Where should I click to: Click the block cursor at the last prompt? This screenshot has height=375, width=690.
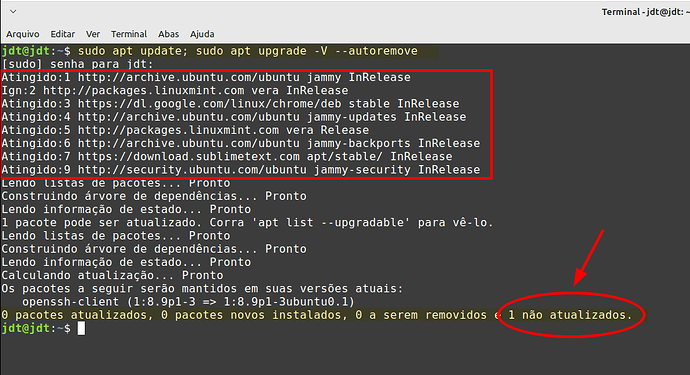coord(81,328)
